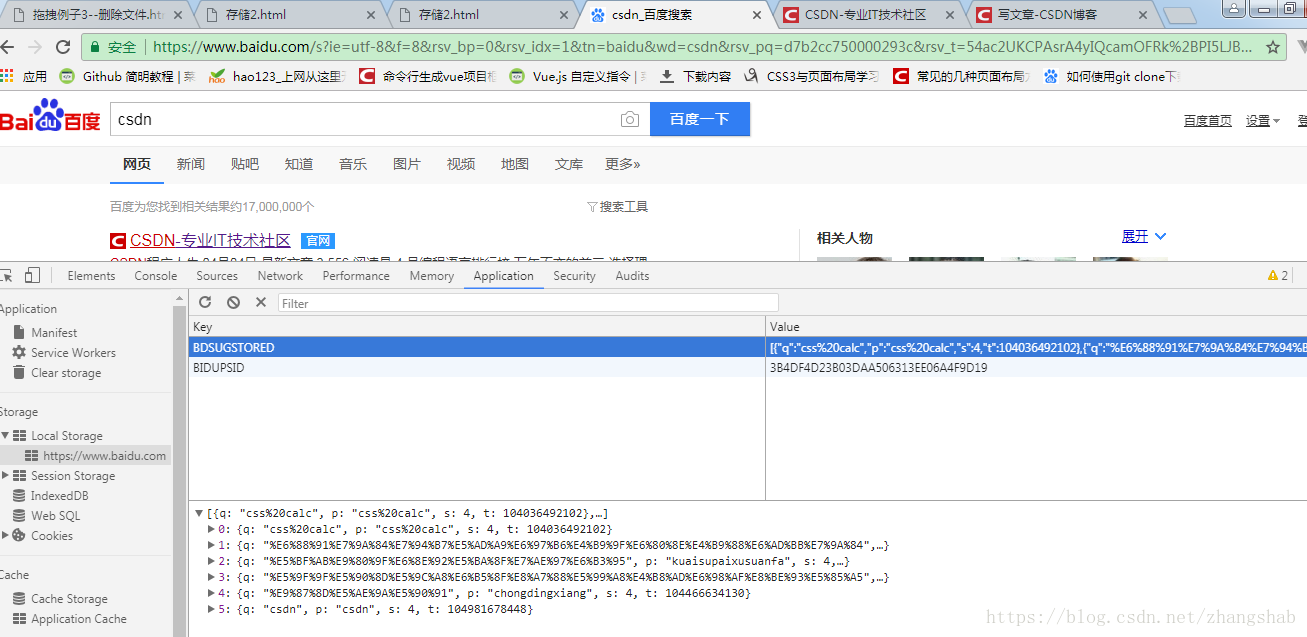Viewport: 1307px width, 637px height.
Task: Select the 图片 search category
Action: [407, 164]
